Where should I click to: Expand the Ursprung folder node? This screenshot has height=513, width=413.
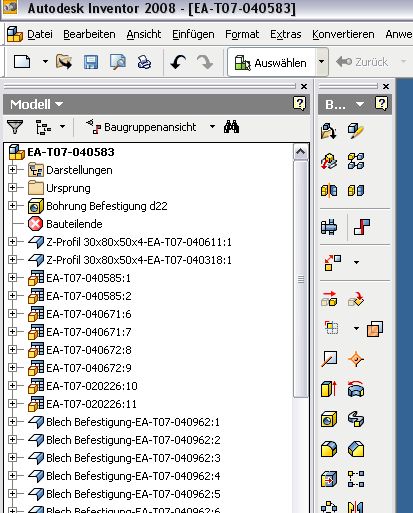click(12, 188)
